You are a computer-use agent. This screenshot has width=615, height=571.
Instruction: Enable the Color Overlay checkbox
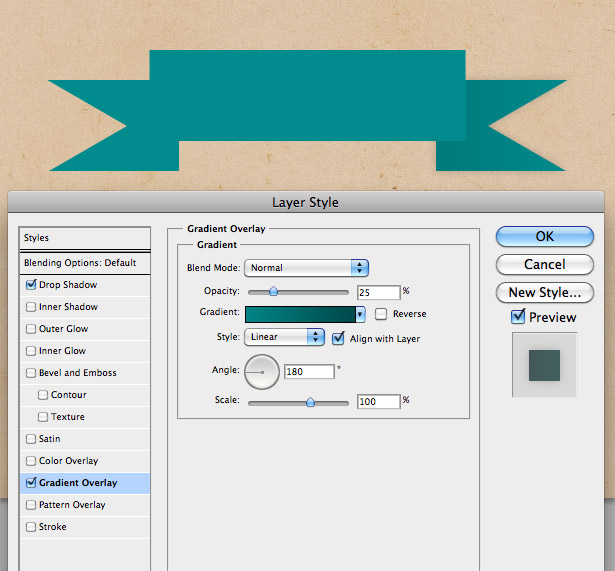pos(31,460)
